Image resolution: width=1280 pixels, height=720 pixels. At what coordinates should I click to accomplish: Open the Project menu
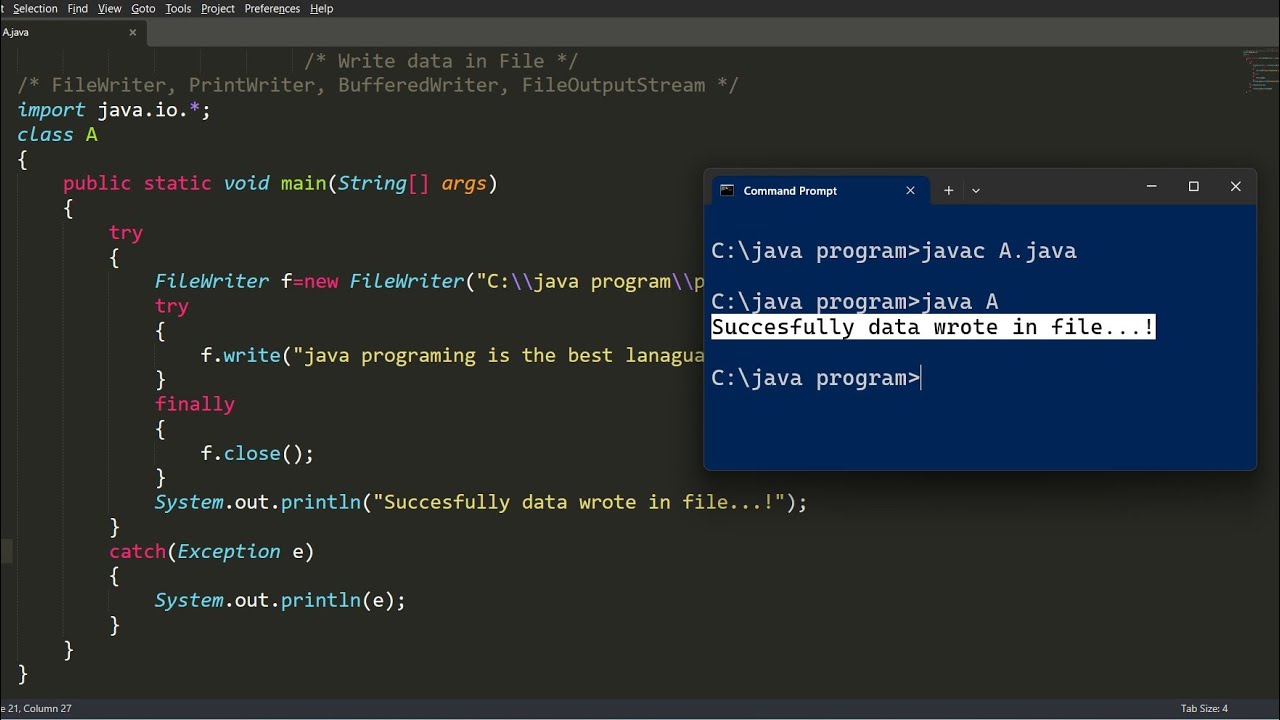pyautogui.click(x=218, y=8)
